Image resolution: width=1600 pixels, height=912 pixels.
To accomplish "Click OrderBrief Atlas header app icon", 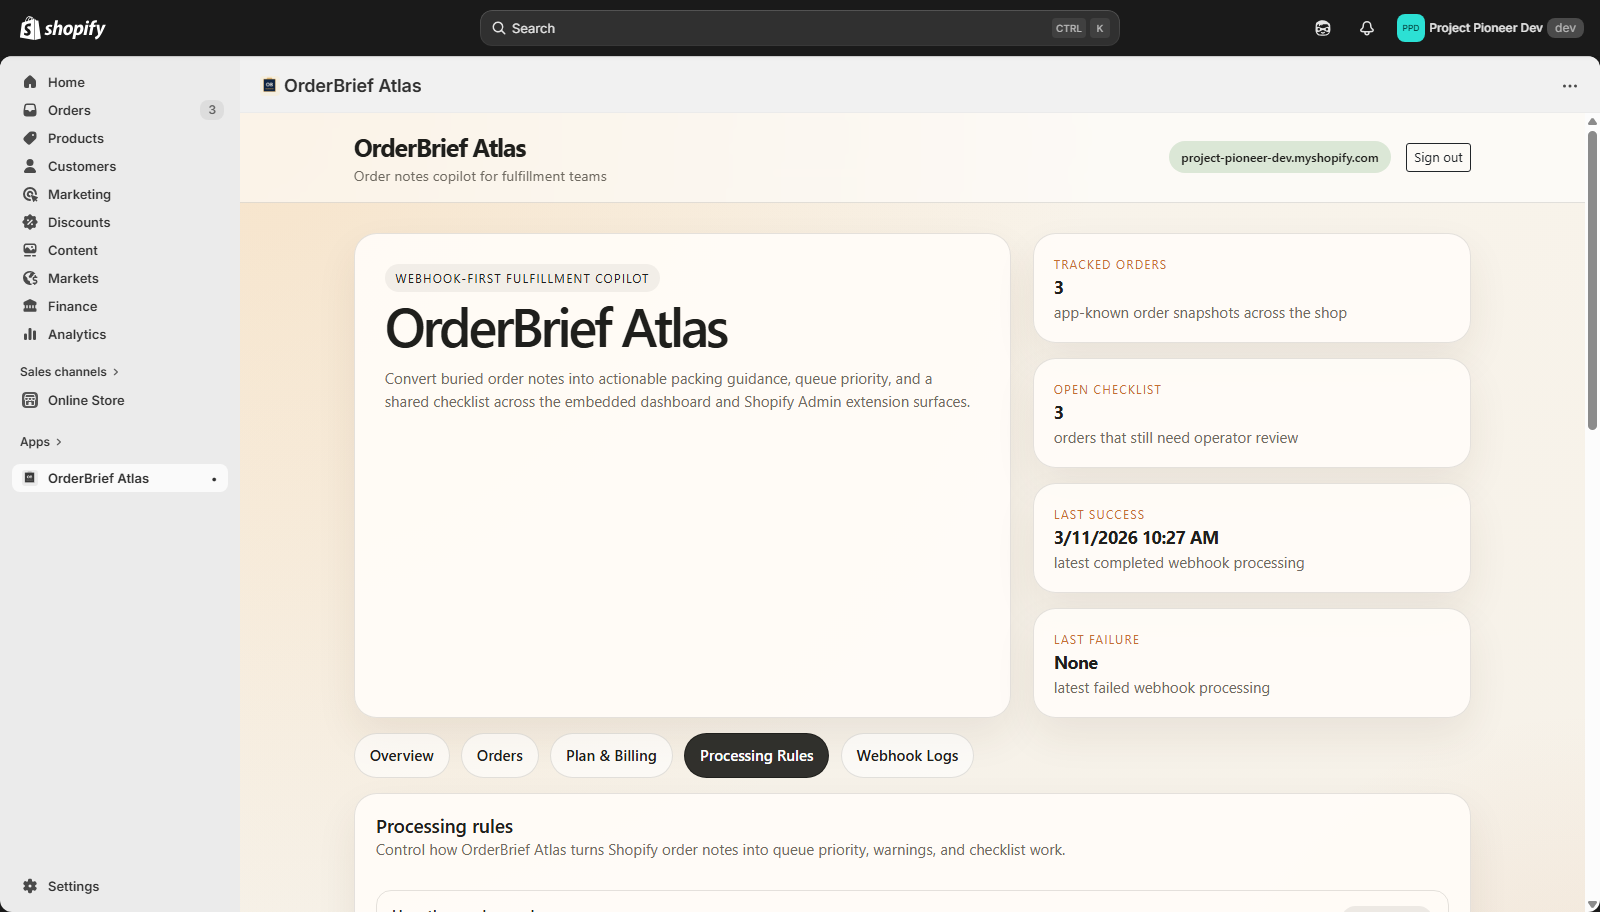I will (269, 85).
